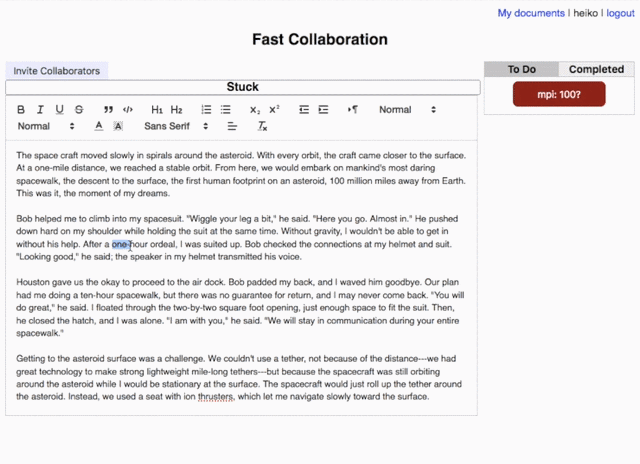Apply Heading 1 style
Image resolution: width=640 pixels, height=464 pixels.
coord(157,109)
